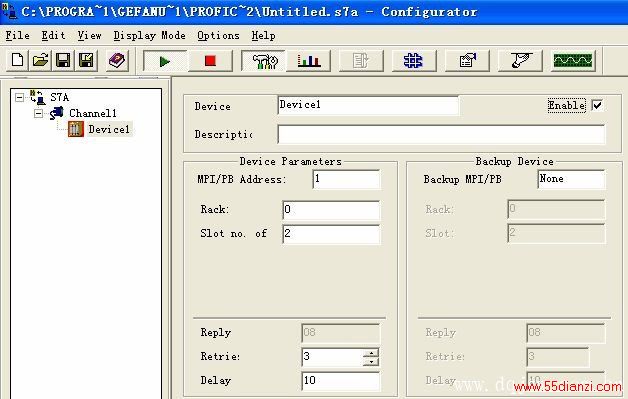This screenshot has width=628, height=399.
Task: Click the disabled Backup Device Slot field
Action: tap(556, 234)
